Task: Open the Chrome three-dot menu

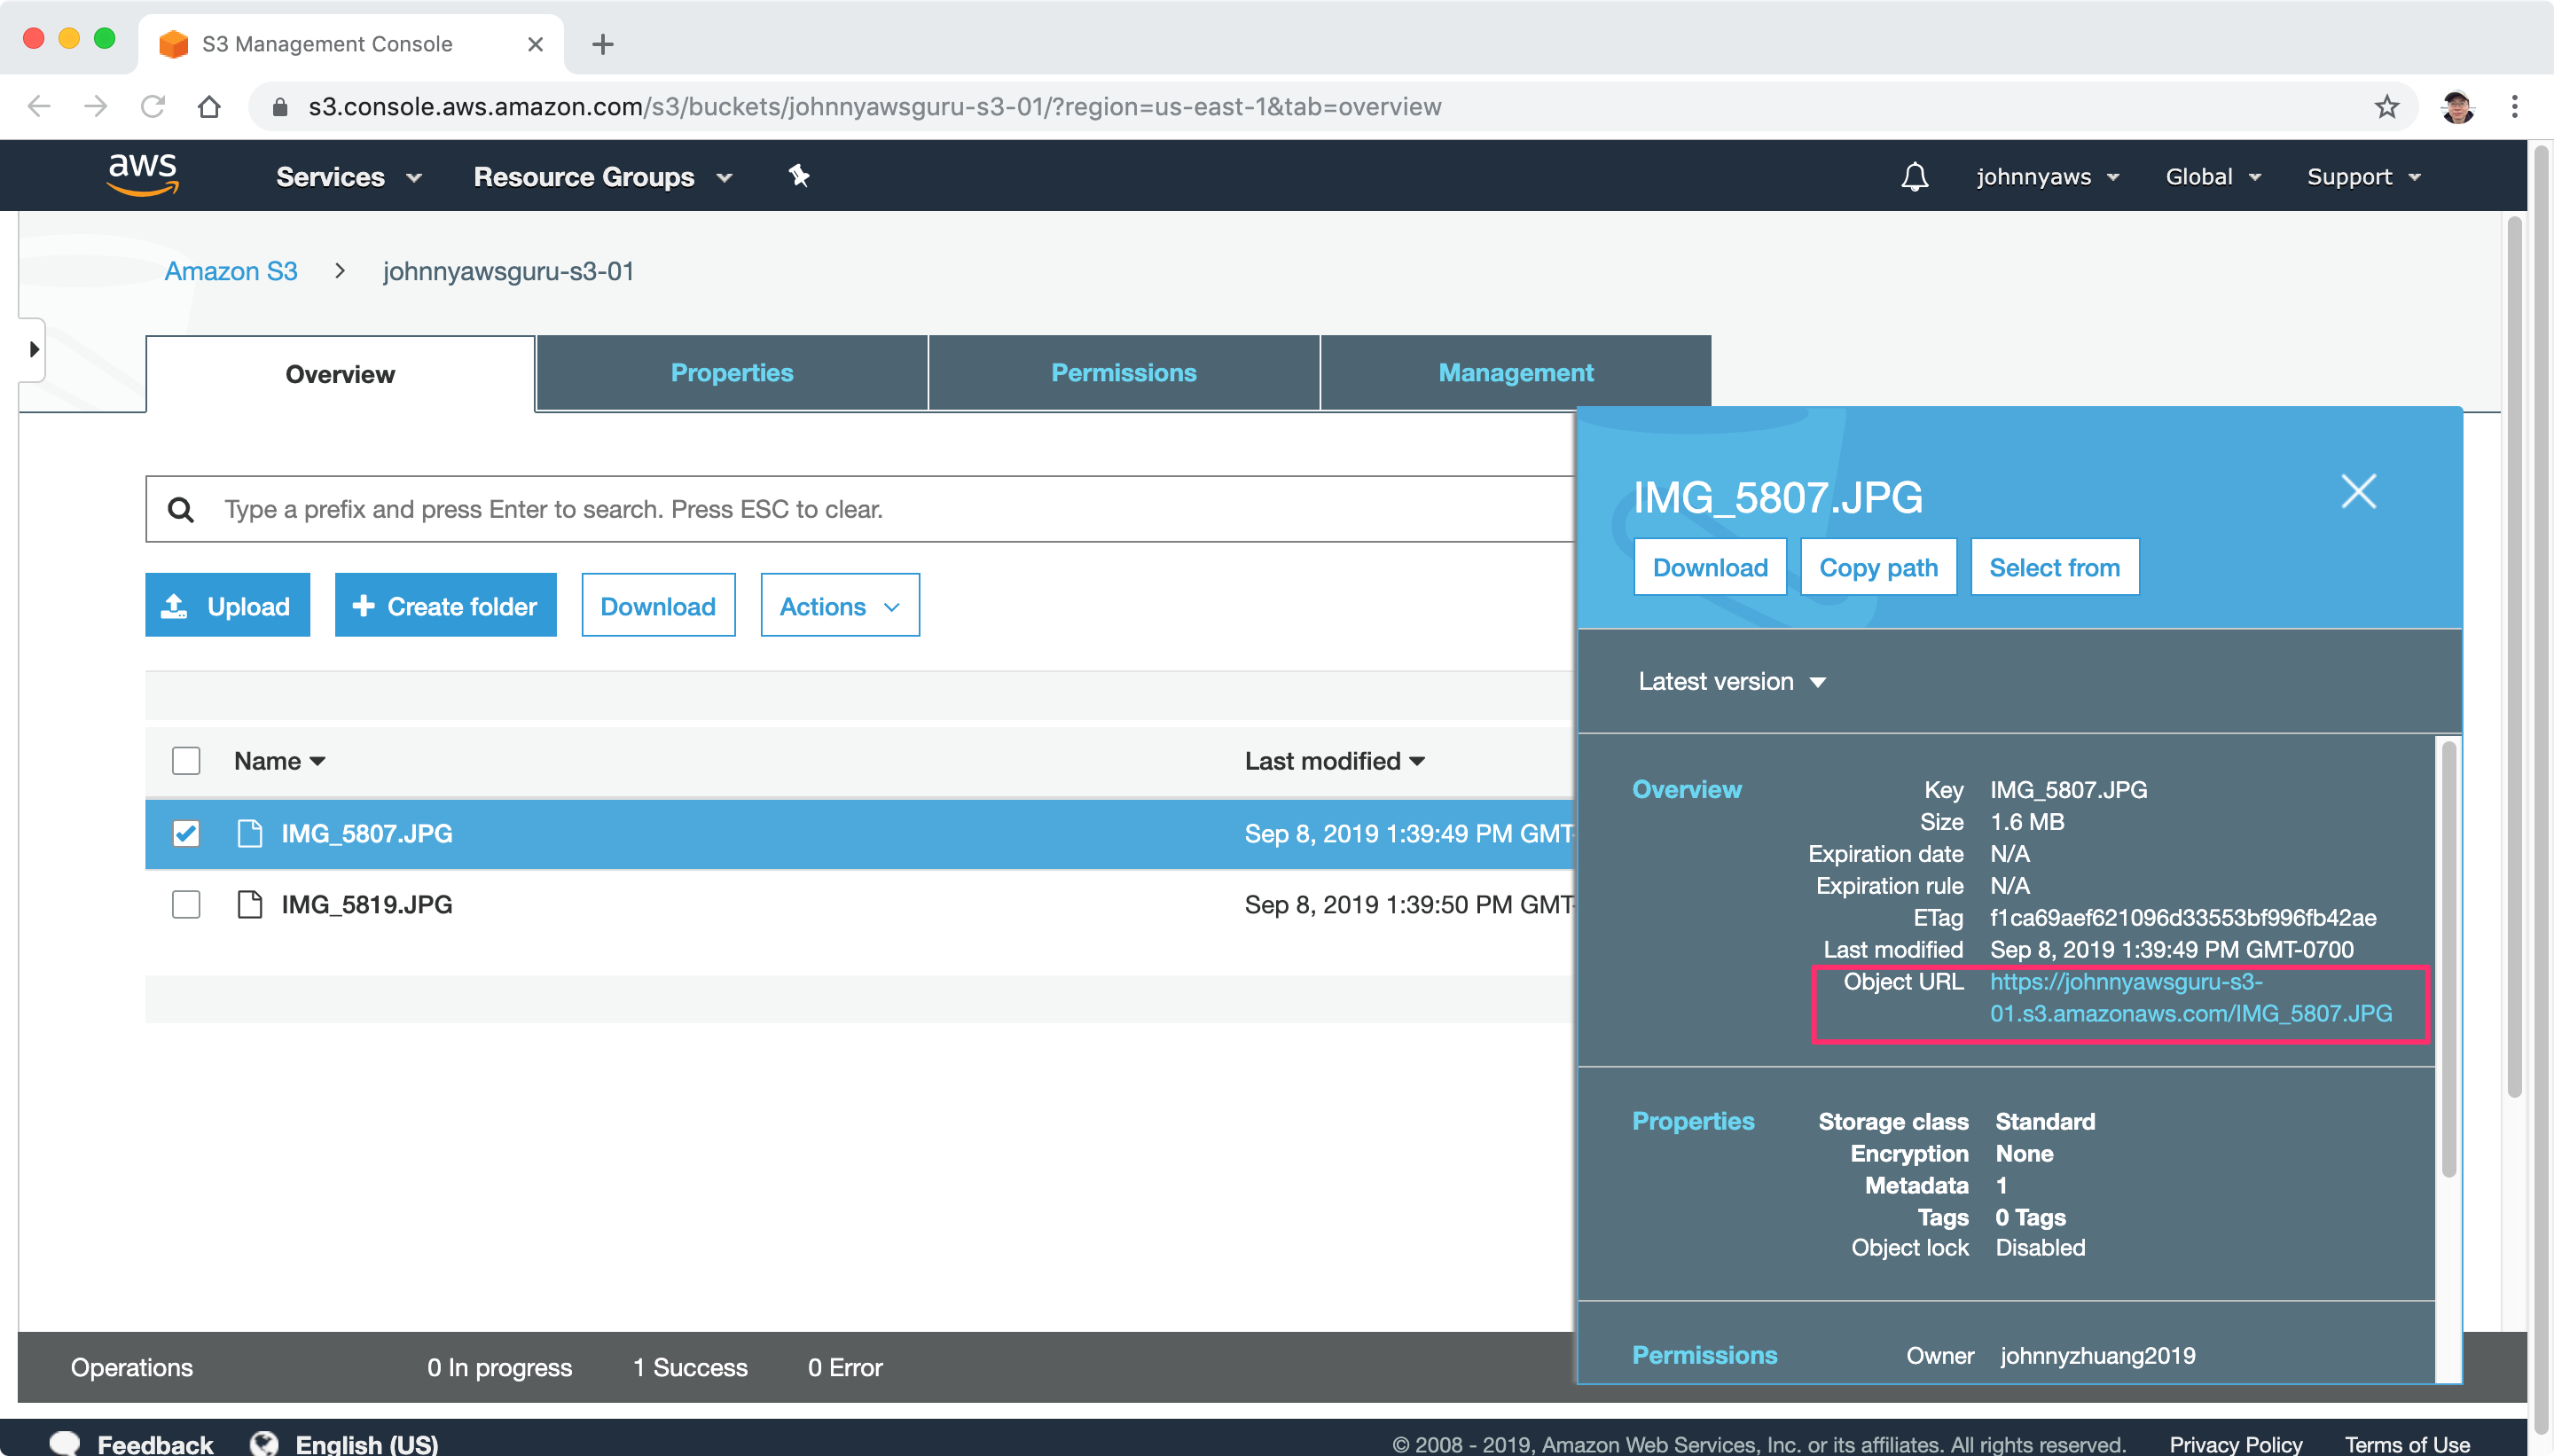Action: tap(2514, 106)
